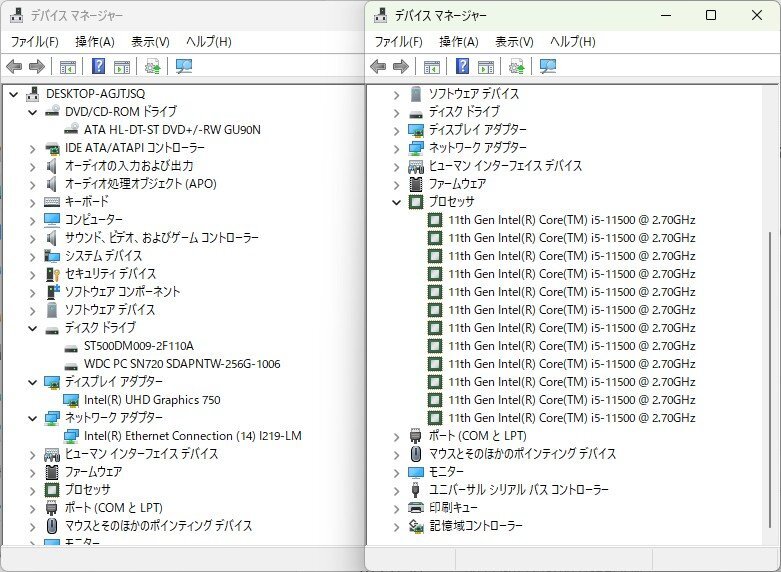Open 操作(A) menu in right window
This screenshot has height=572, width=781.
(x=459, y=41)
